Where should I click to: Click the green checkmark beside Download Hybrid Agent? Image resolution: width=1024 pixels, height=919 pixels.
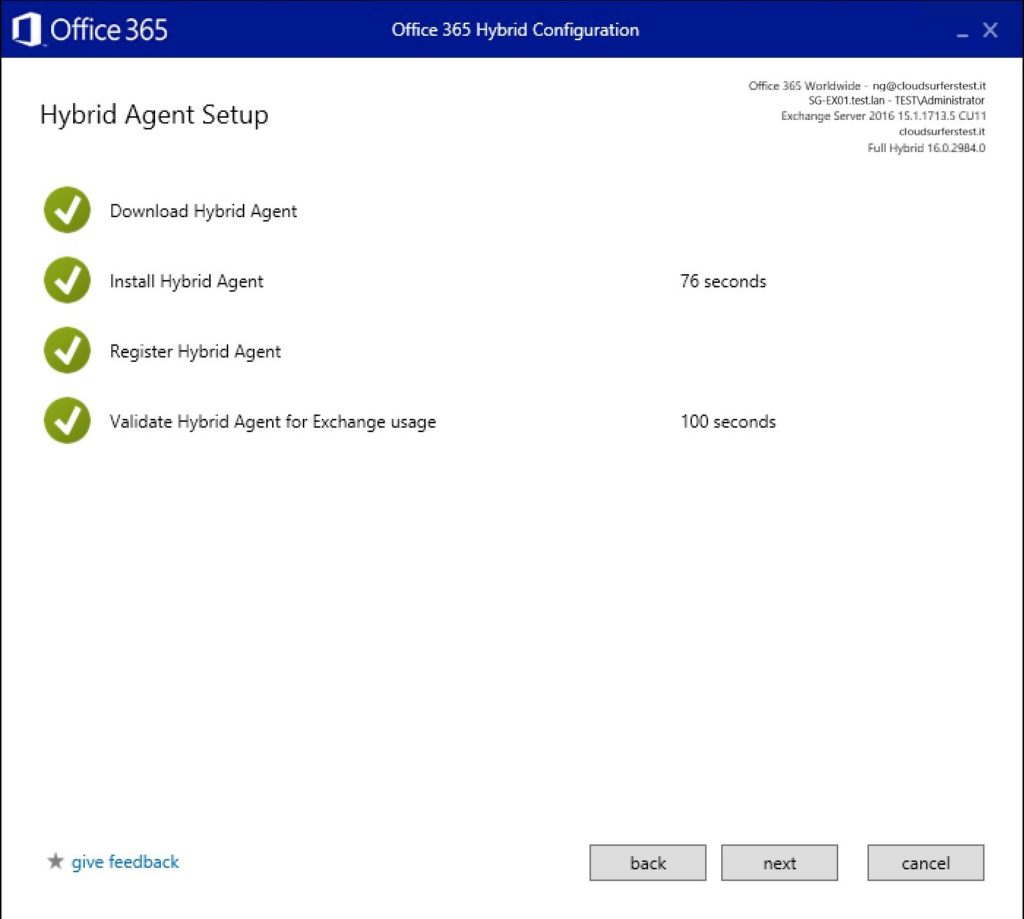point(67,210)
